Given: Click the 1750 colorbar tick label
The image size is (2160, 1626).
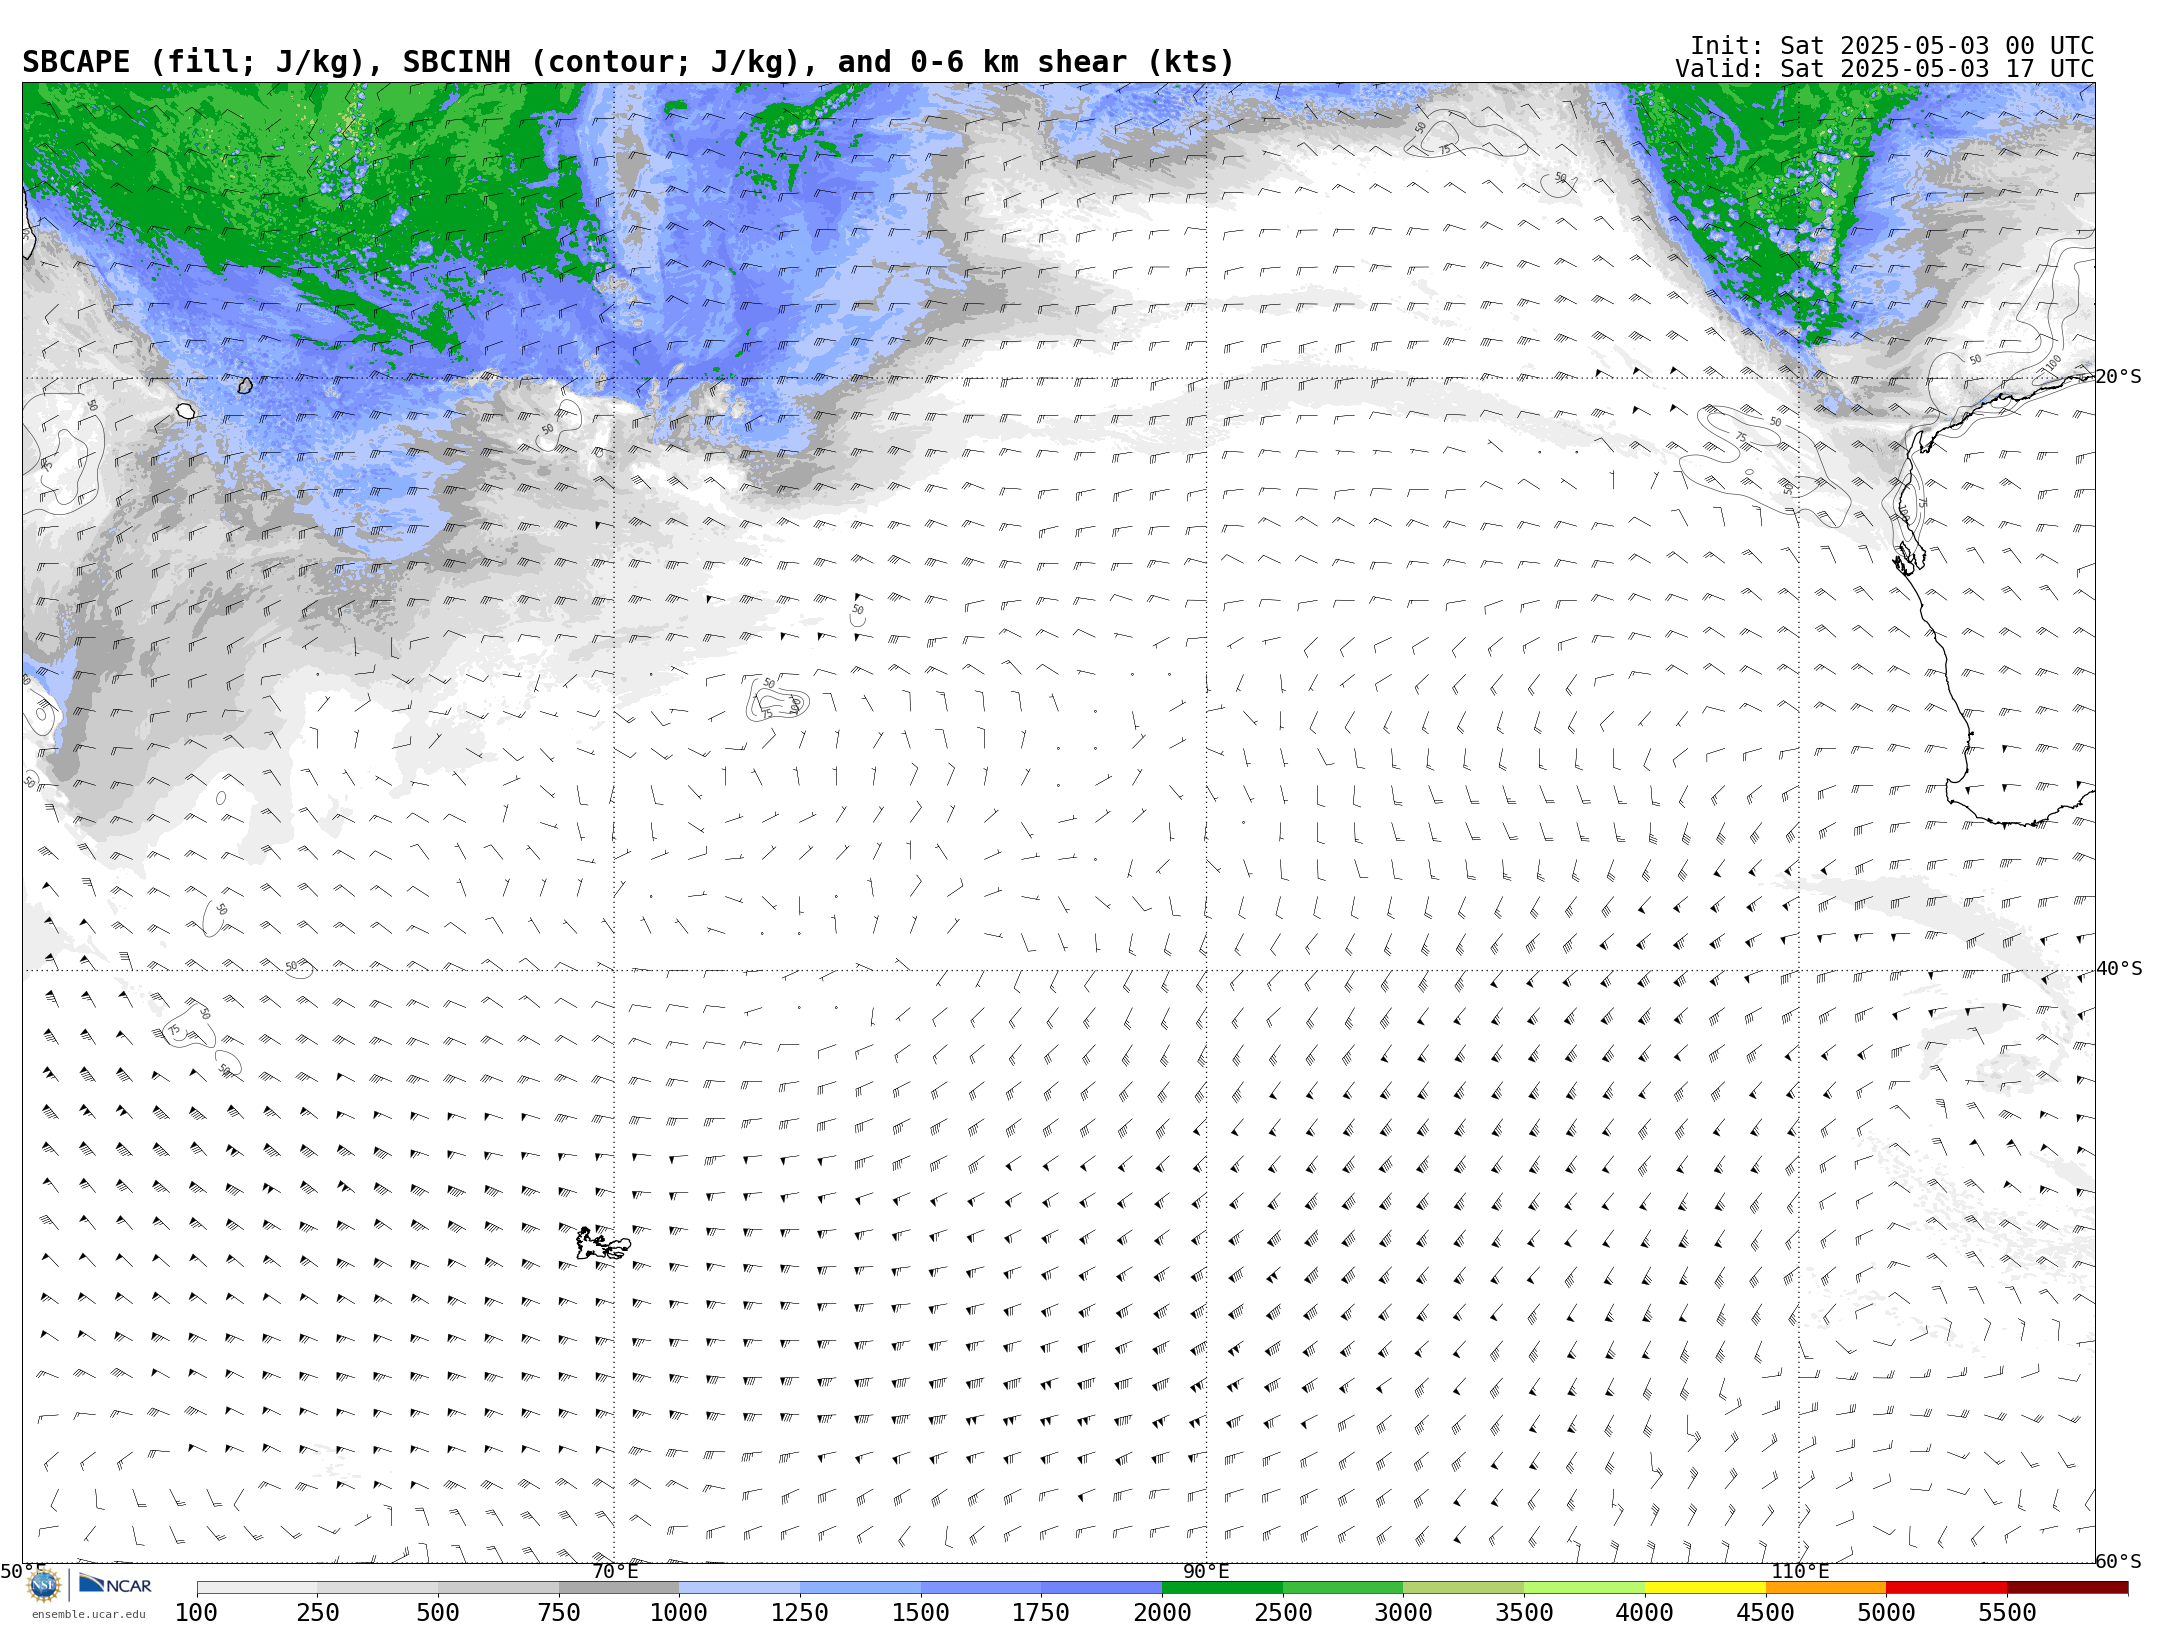Looking at the screenshot, I should (1042, 1613).
